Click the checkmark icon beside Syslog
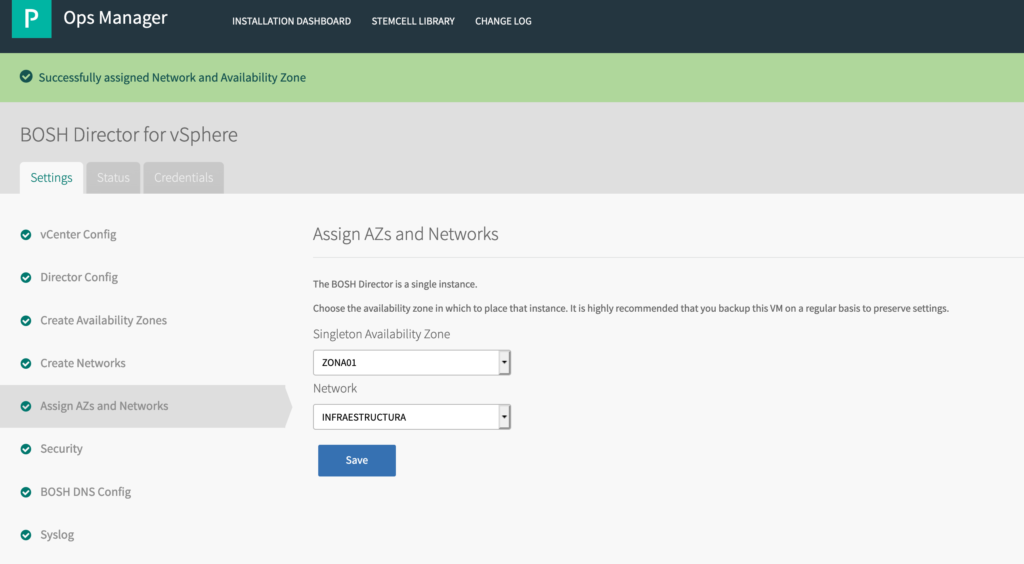Screen dimensions: 1024x564 (26, 535)
